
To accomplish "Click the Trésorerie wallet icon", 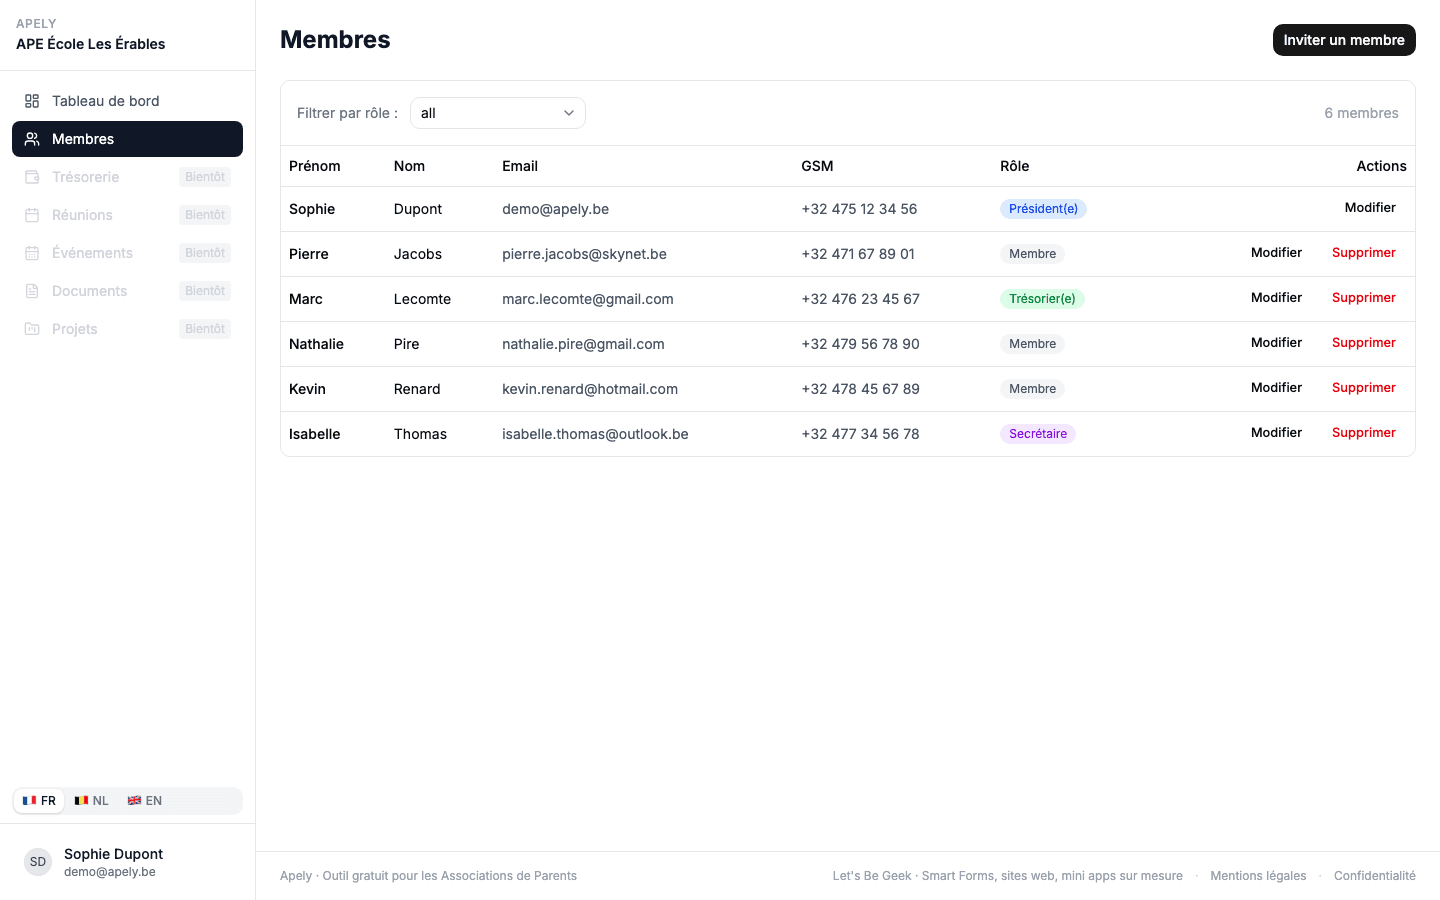I will point(32,177).
